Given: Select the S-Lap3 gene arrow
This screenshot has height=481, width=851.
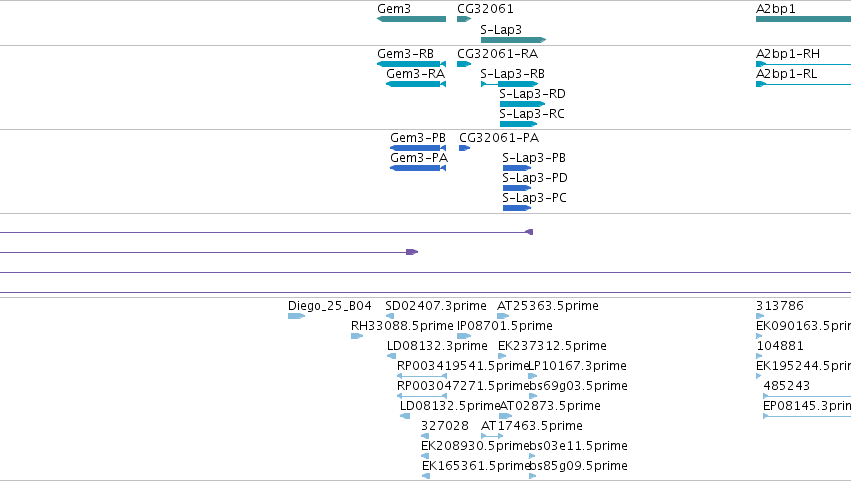Looking at the screenshot, I should coord(513,40).
